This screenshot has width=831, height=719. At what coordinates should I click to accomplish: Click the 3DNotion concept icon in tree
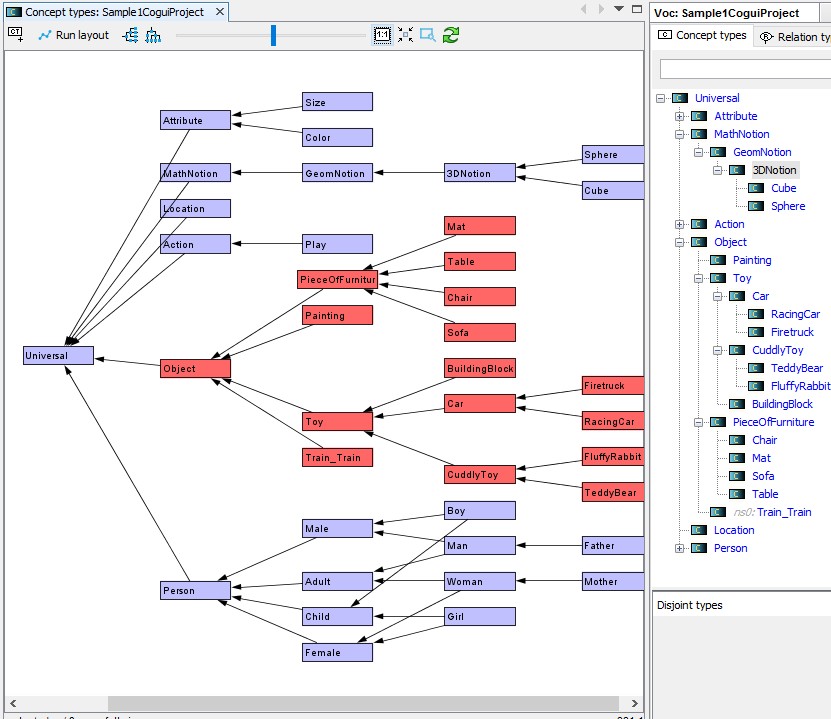pos(737,170)
